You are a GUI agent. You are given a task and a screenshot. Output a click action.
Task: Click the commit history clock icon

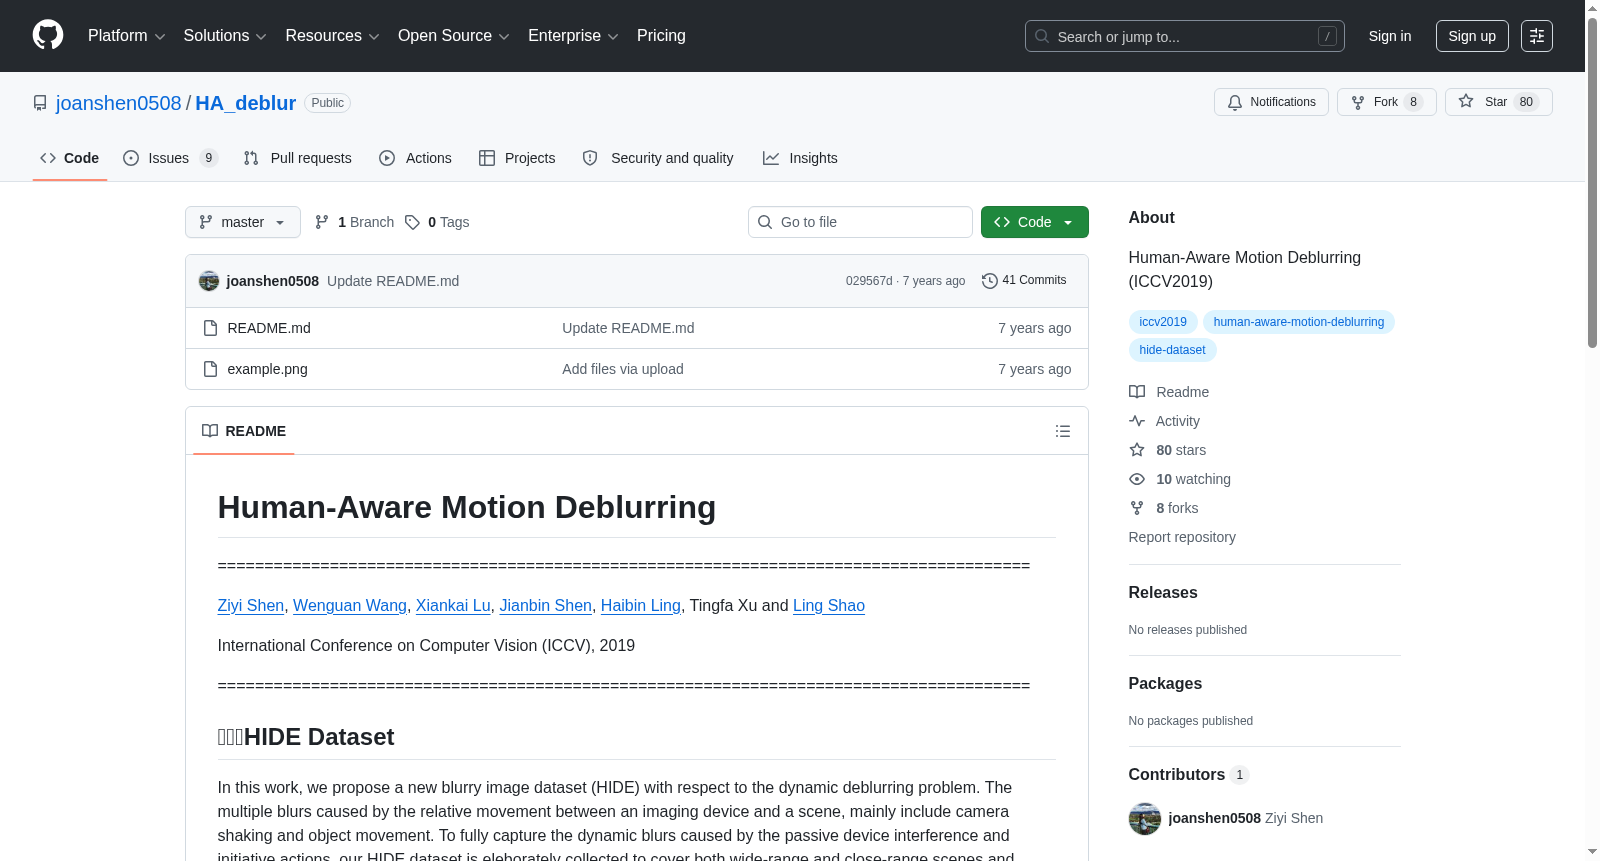990,281
